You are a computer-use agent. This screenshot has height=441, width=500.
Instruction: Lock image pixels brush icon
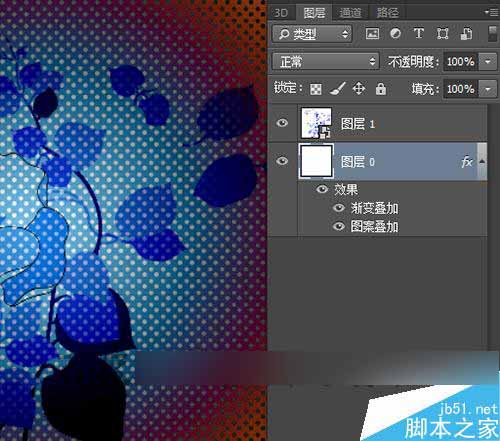338,89
